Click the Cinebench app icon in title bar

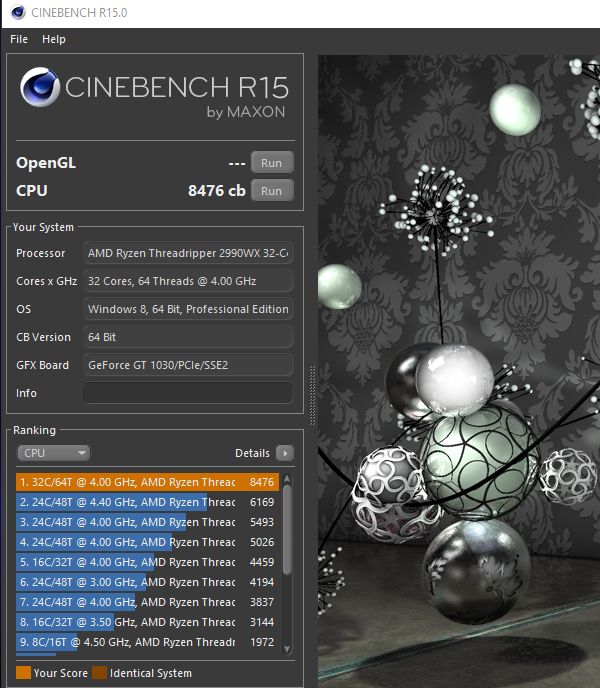point(18,12)
